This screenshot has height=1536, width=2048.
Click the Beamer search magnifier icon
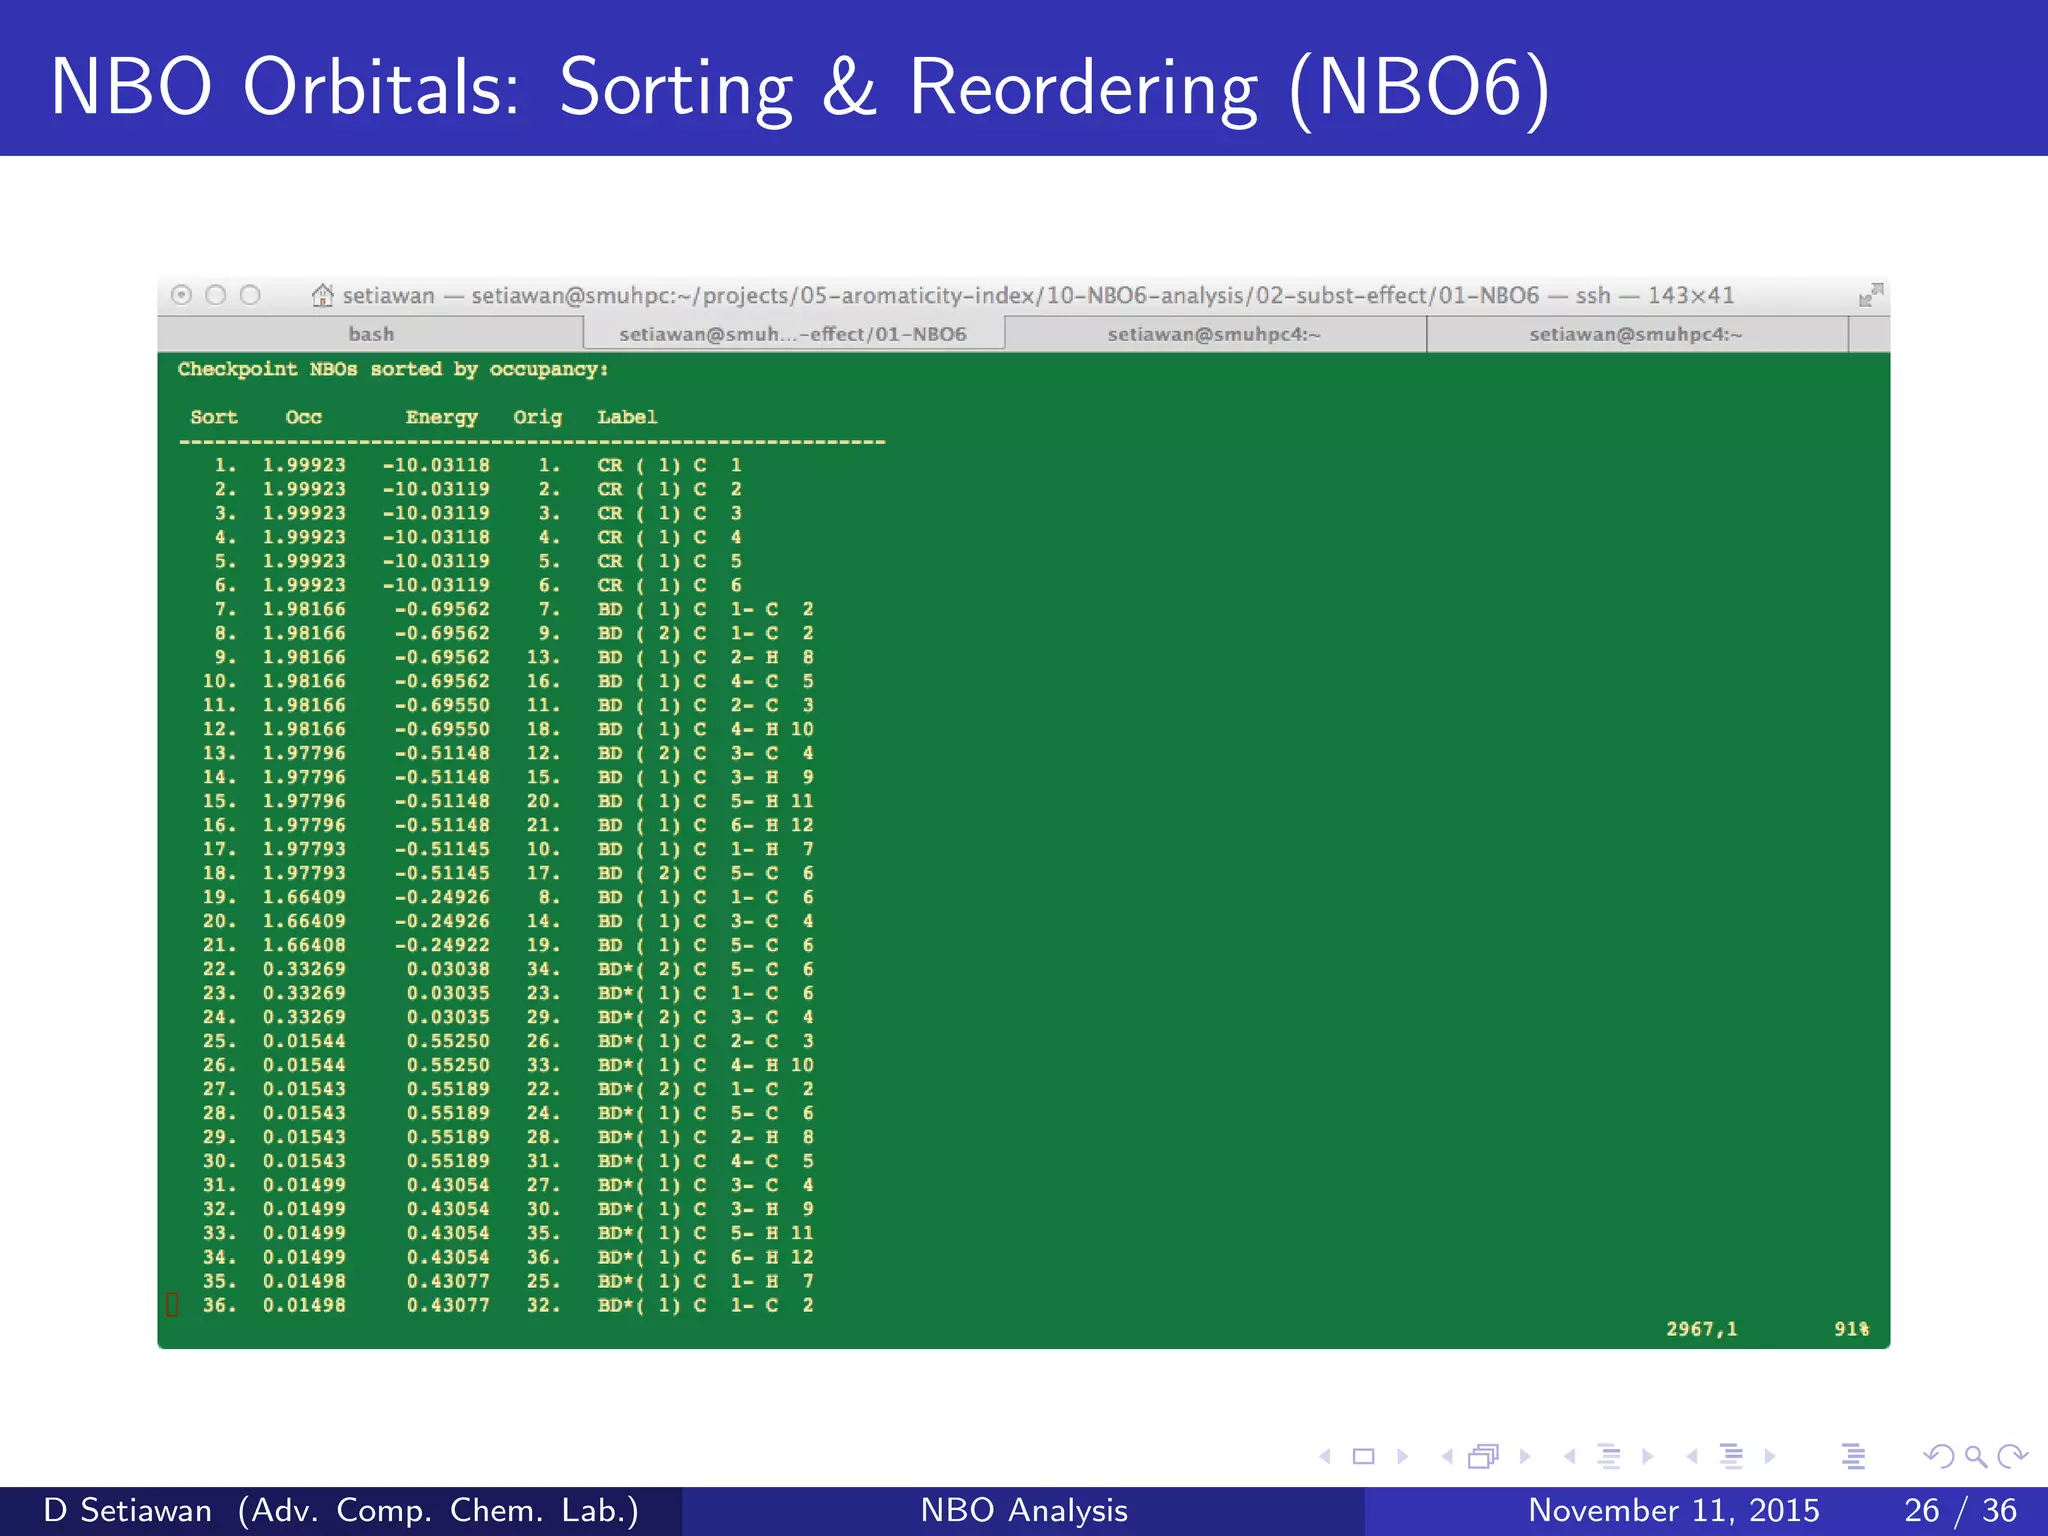tap(1975, 1457)
